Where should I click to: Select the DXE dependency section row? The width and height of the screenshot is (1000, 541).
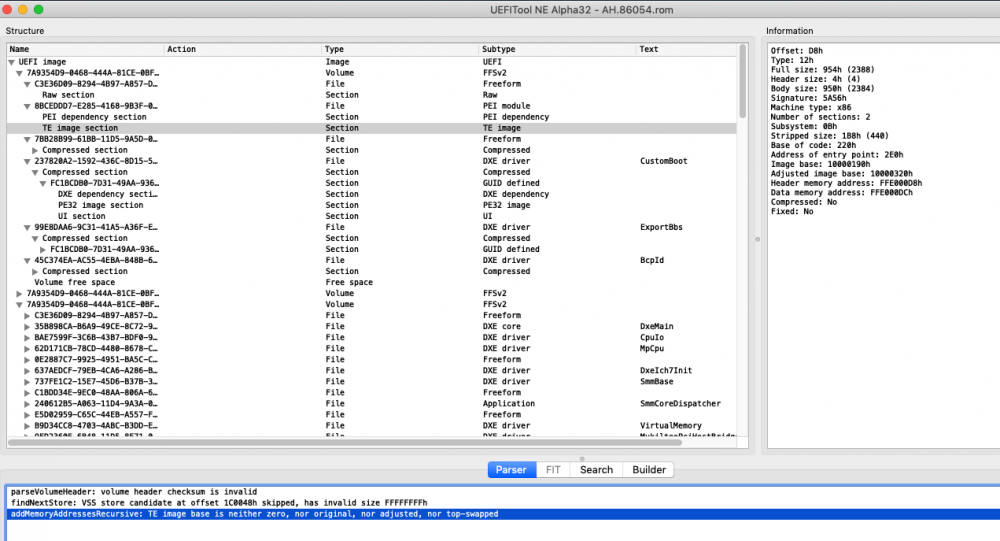pos(372,195)
